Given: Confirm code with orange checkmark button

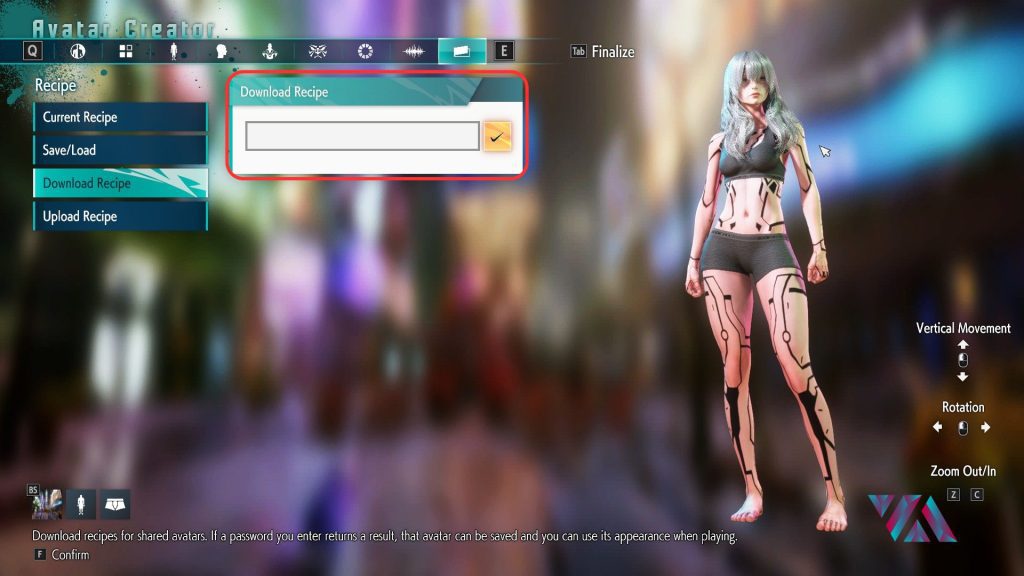Looking at the screenshot, I should point(497,136).
